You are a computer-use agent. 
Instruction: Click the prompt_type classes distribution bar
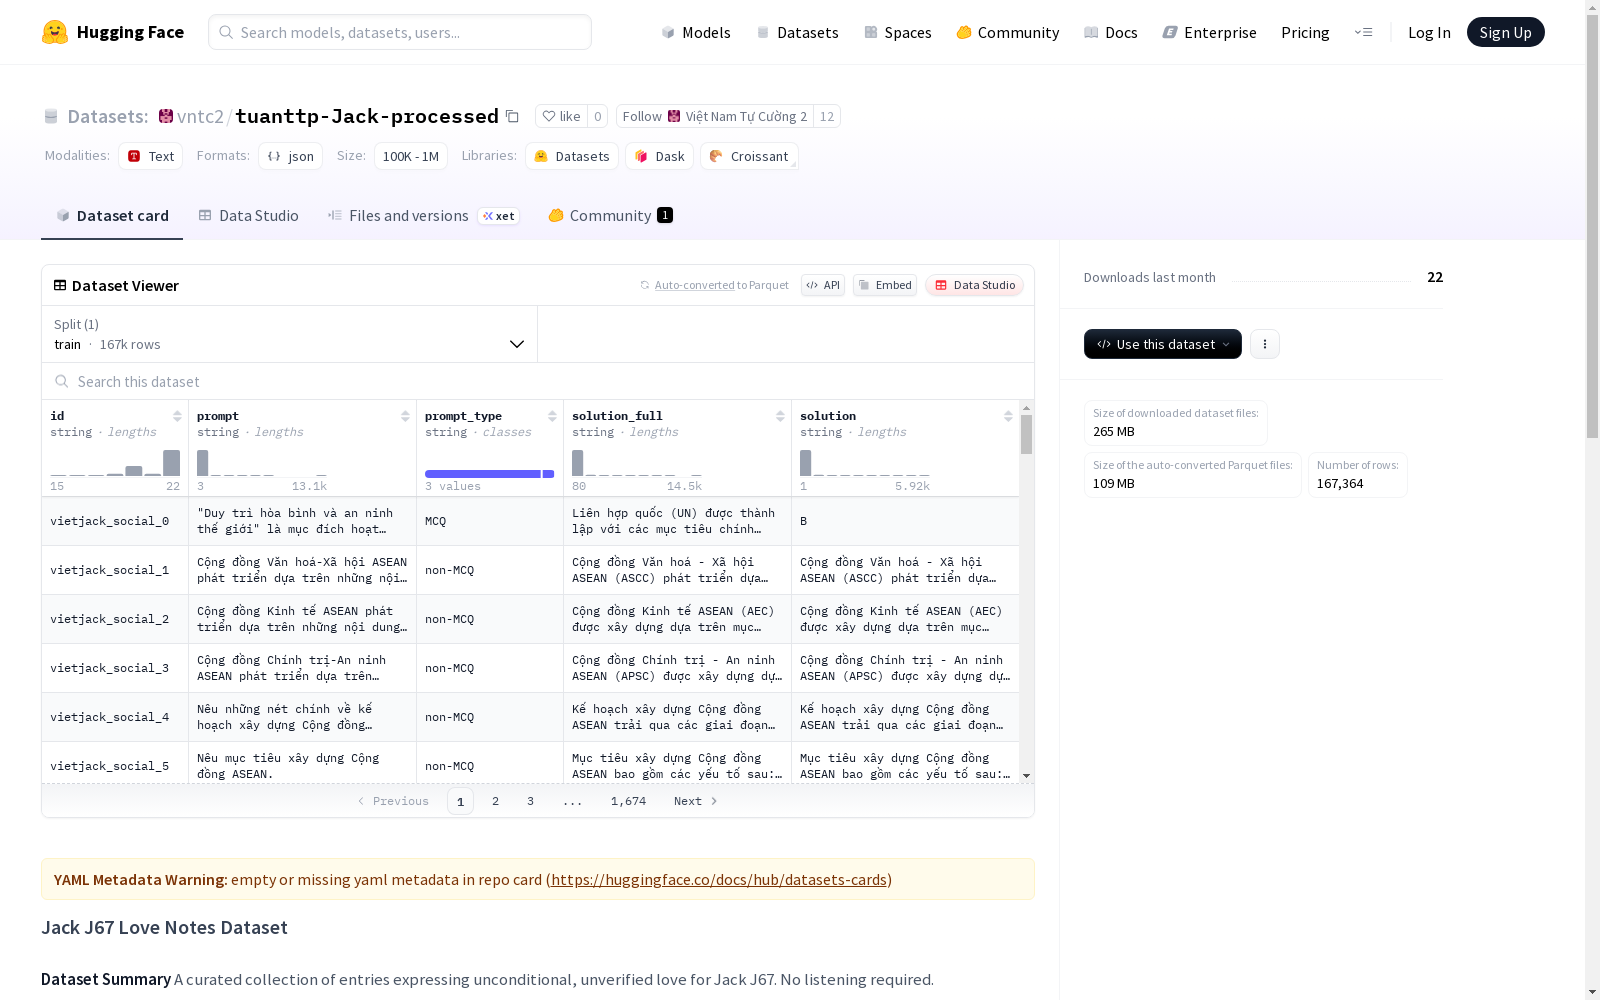coord(490,474)
